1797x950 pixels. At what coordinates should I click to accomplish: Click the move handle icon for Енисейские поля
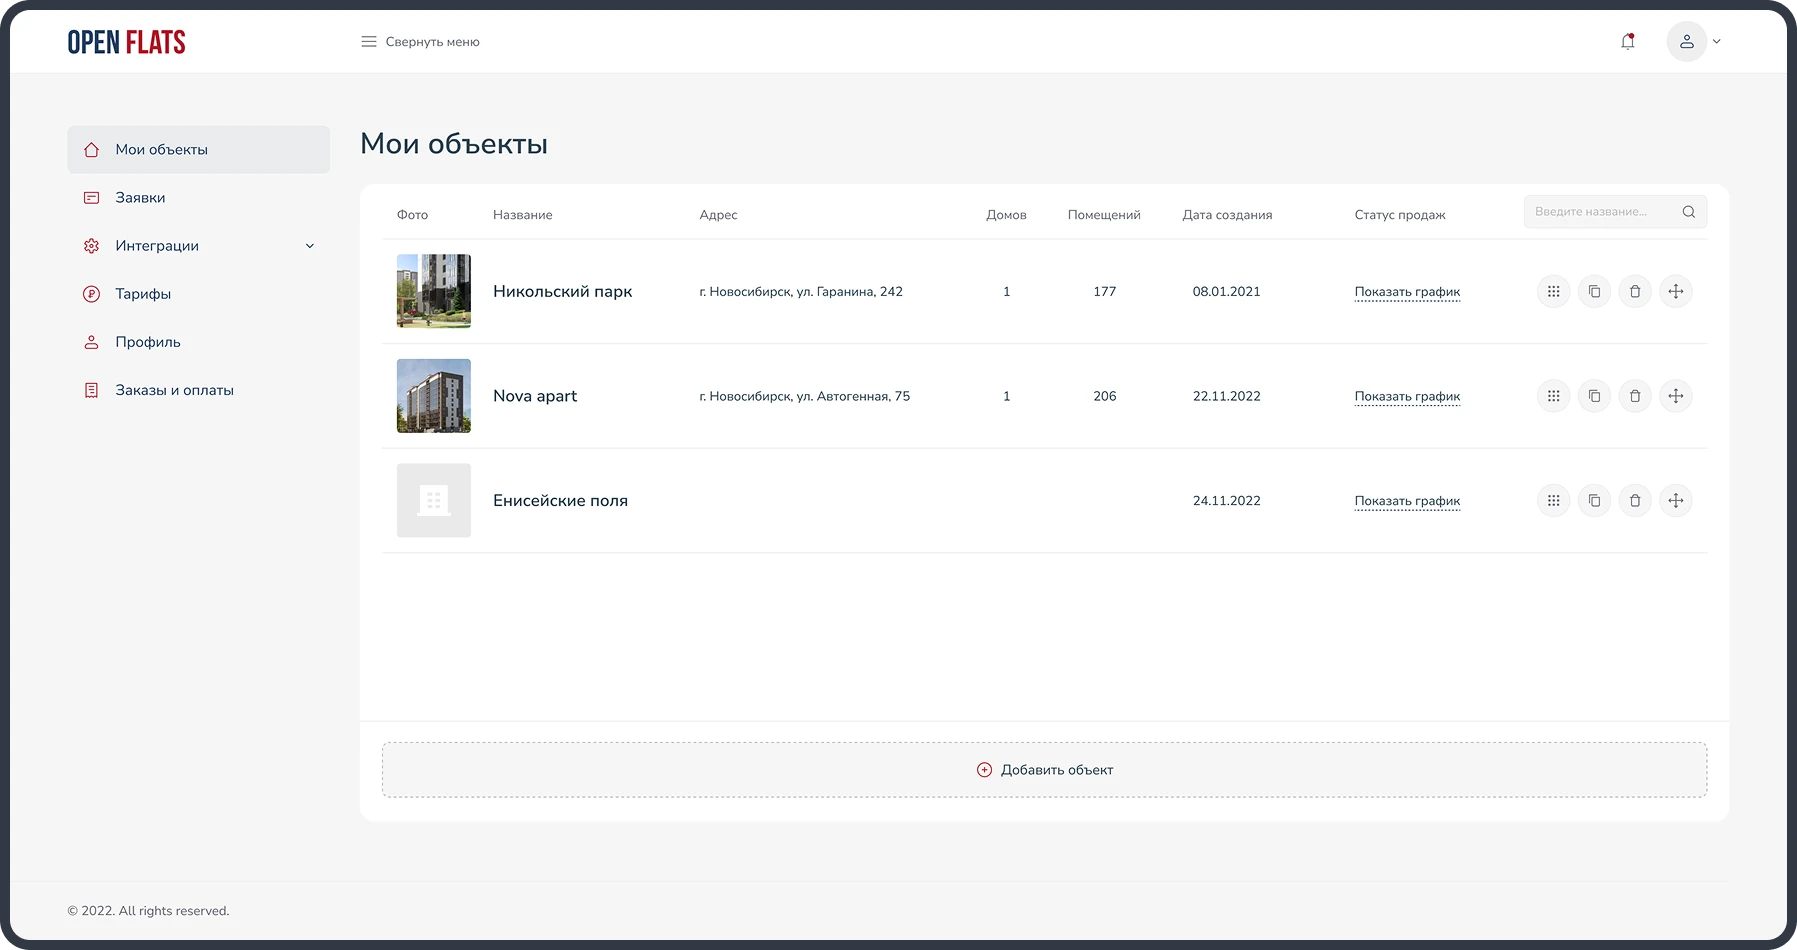(x=1675, y=501)
